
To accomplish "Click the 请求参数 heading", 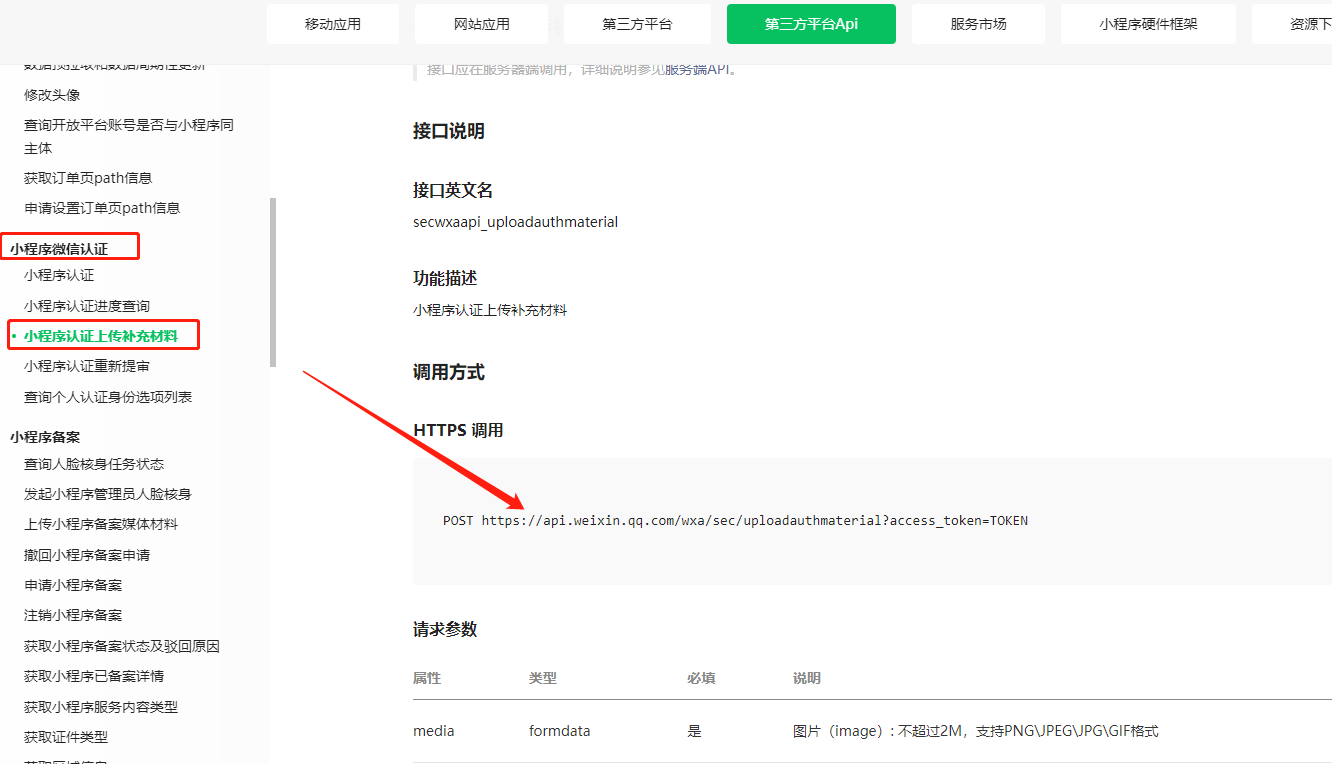I will click(445, 629).
